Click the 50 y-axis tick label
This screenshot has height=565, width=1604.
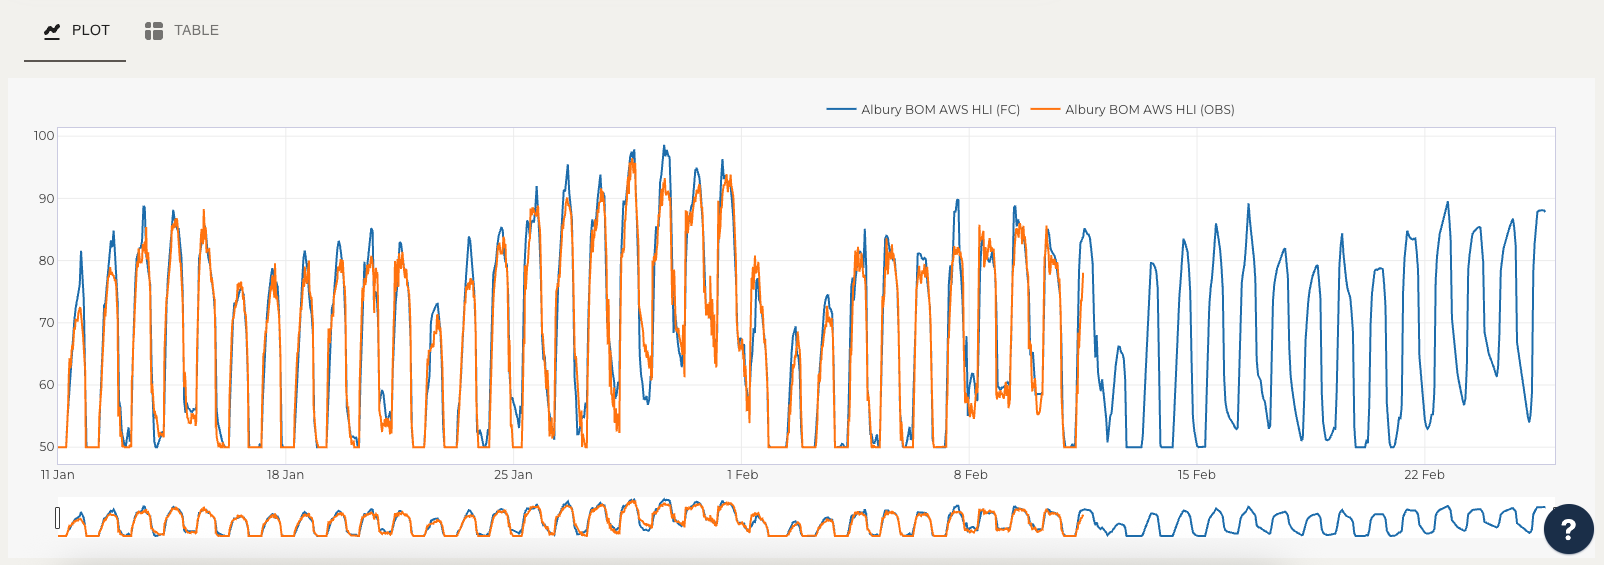coord(47,447)
